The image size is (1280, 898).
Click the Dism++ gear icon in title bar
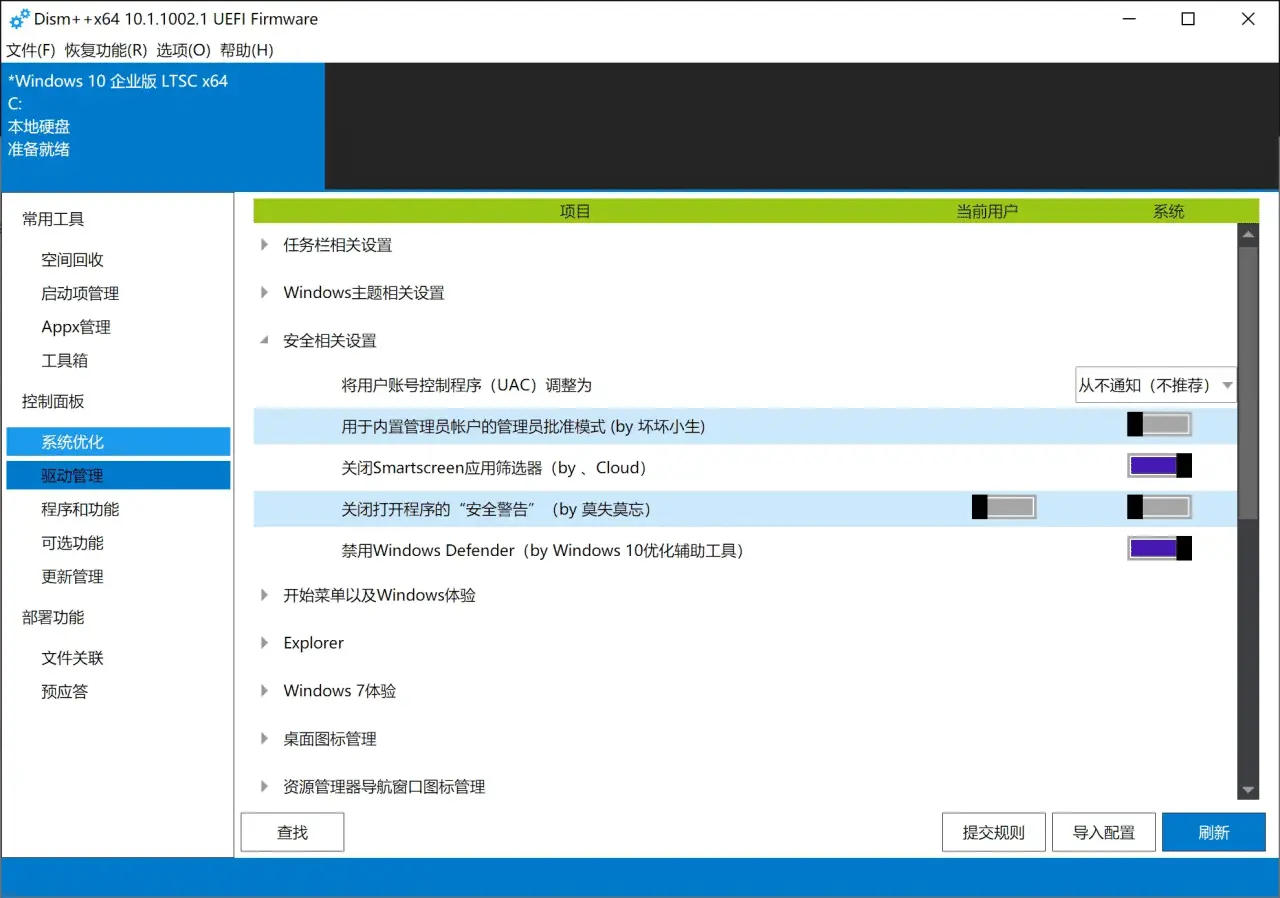(19, 19)
